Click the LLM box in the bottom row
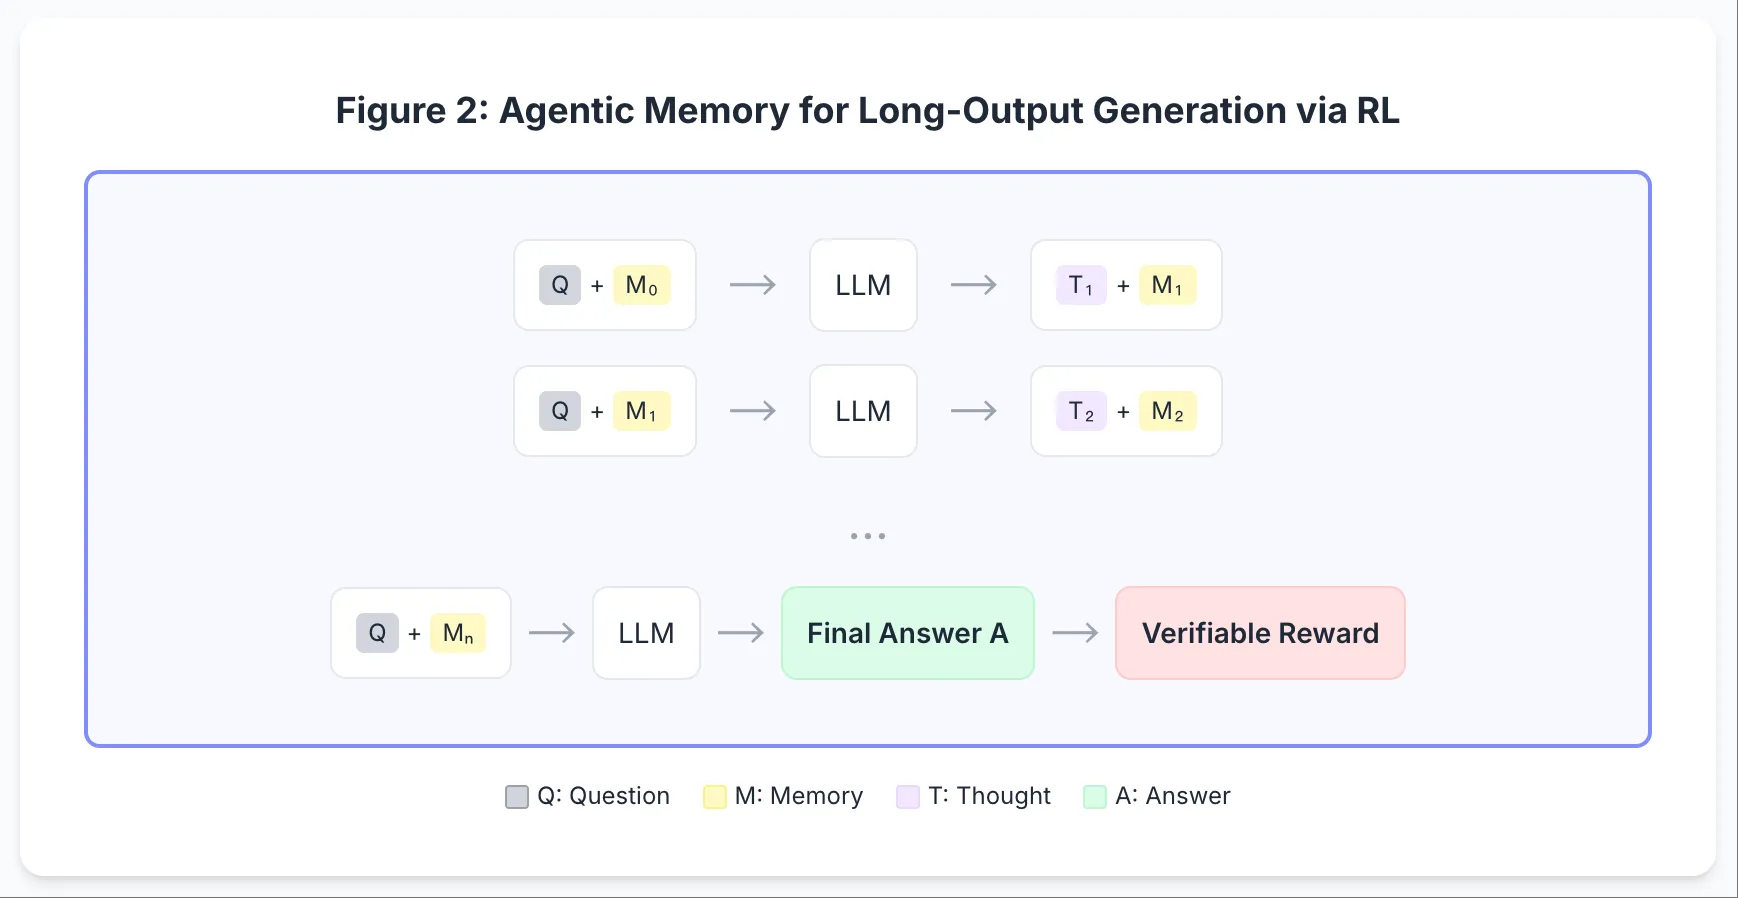Viewport: 1738px width, 898px height. coord(646,633)
